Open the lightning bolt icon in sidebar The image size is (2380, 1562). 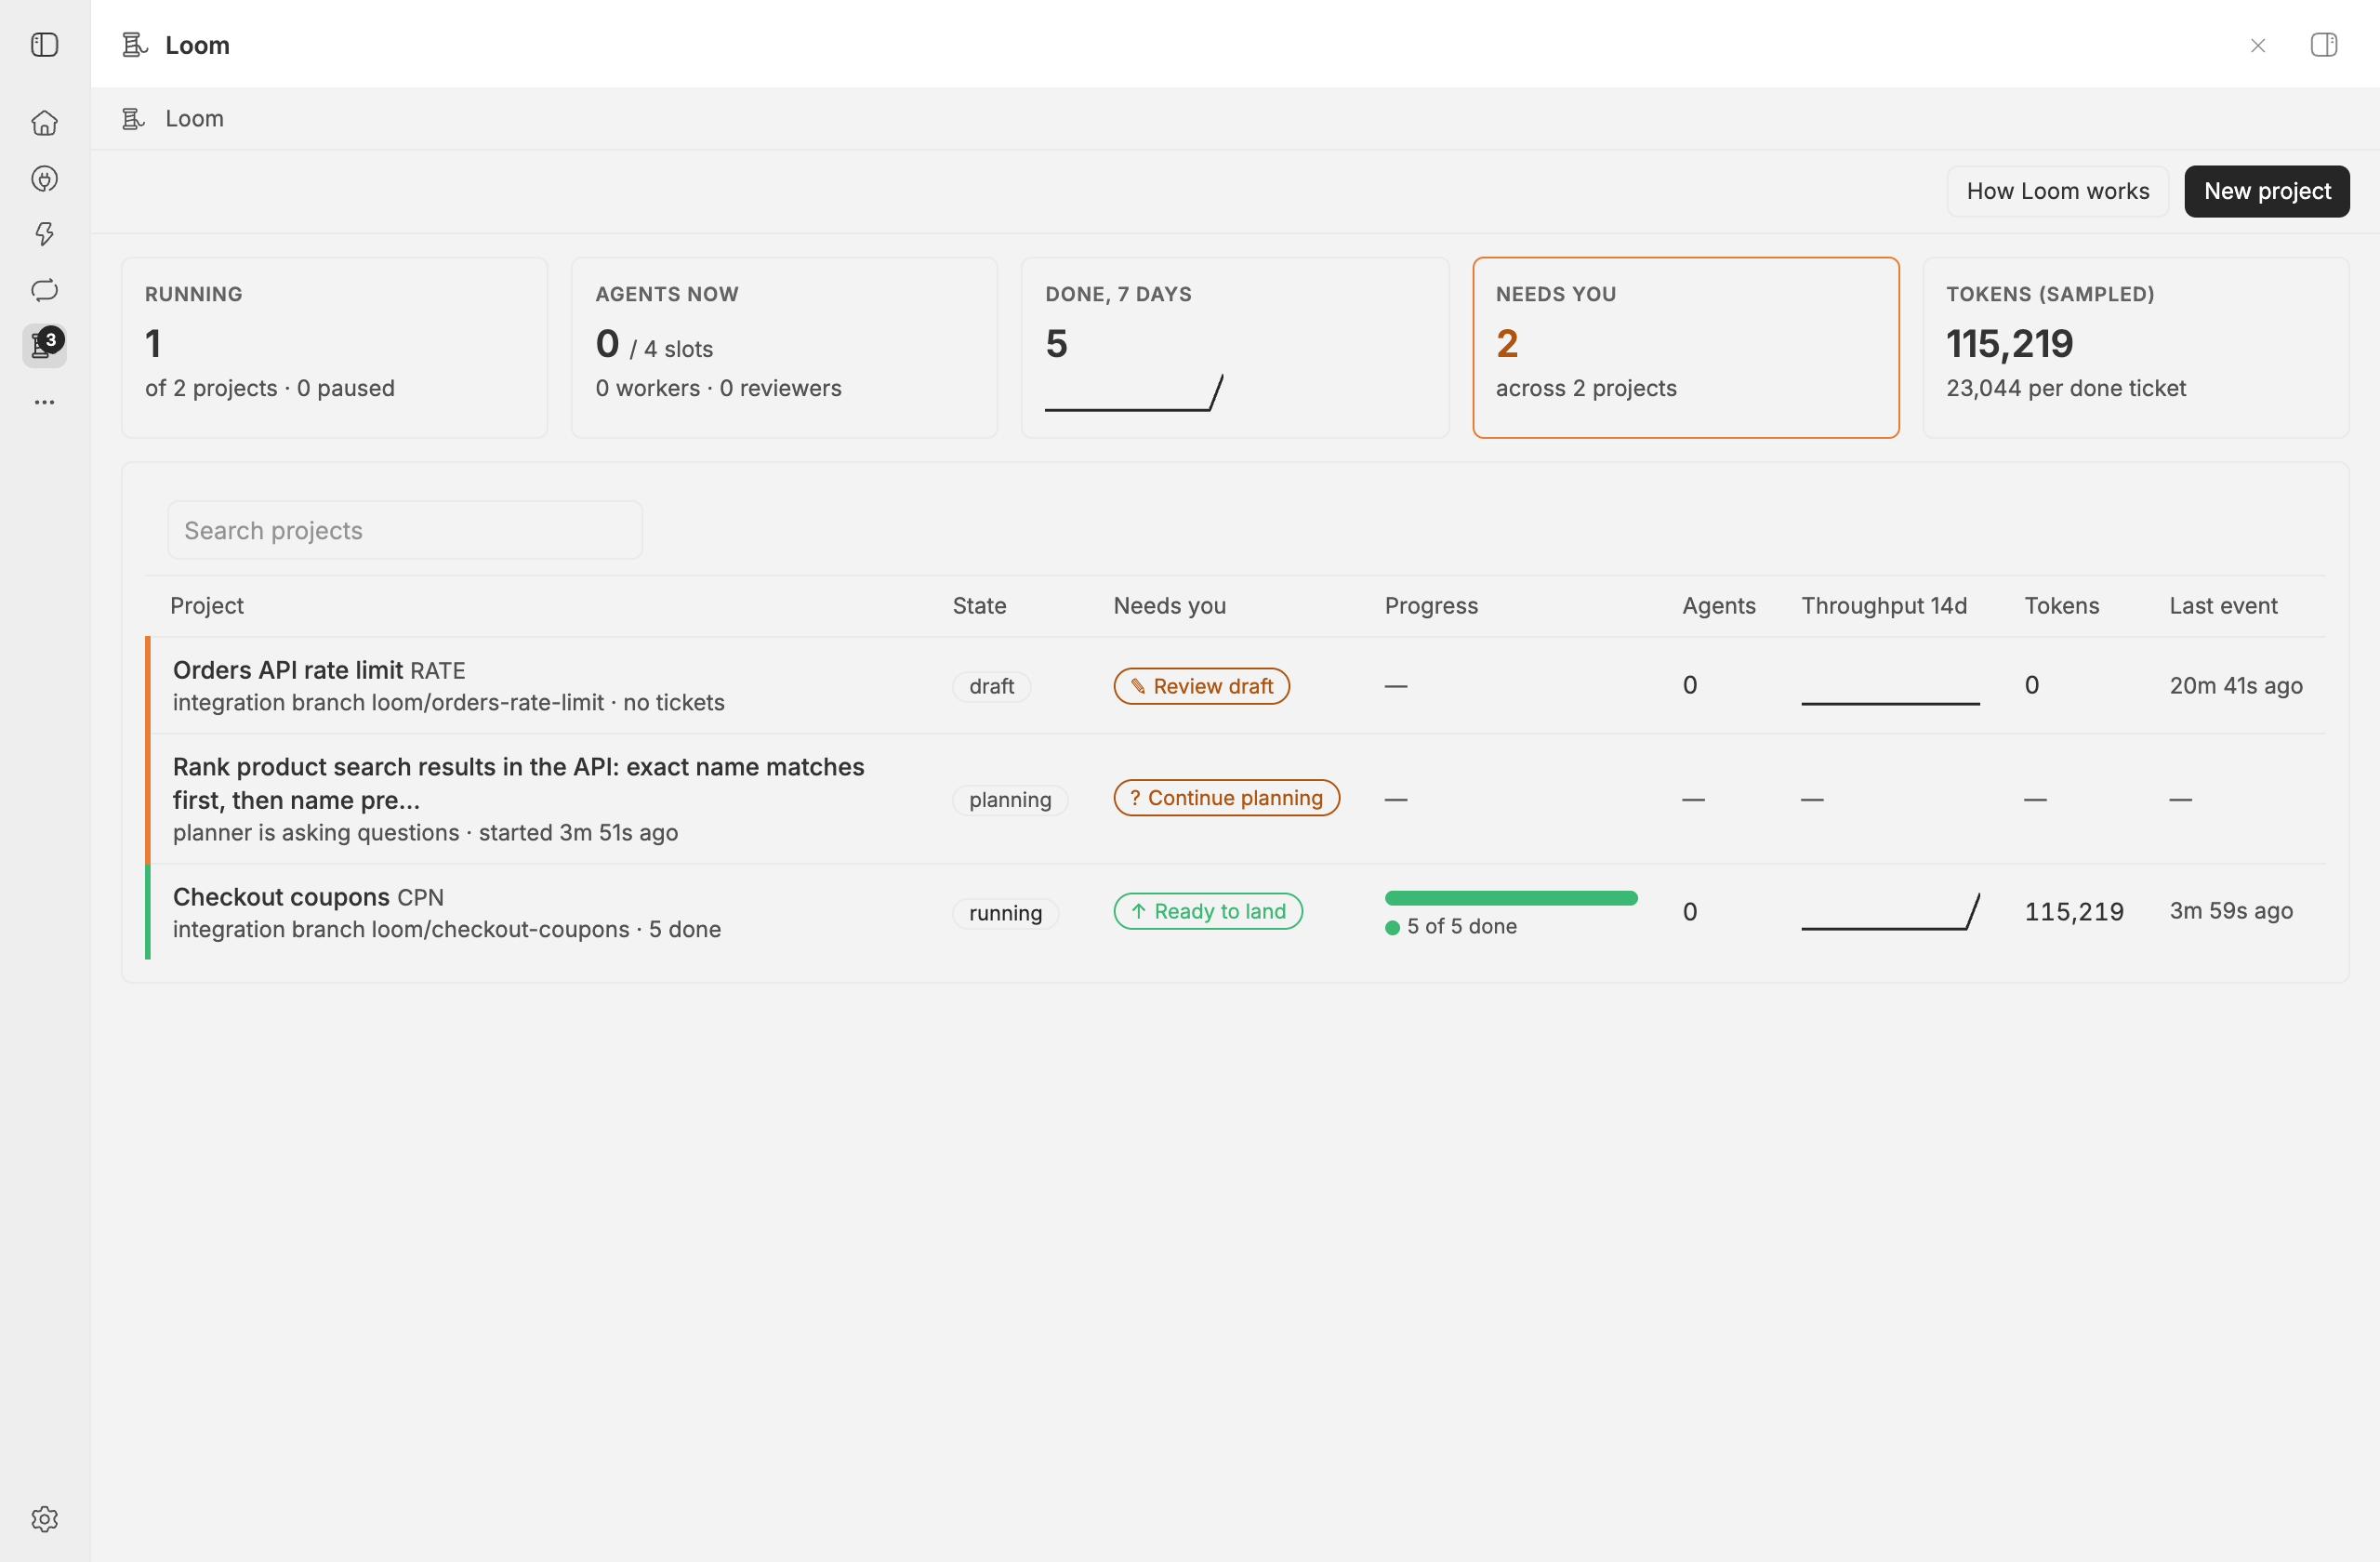click(x=44, y=234)
